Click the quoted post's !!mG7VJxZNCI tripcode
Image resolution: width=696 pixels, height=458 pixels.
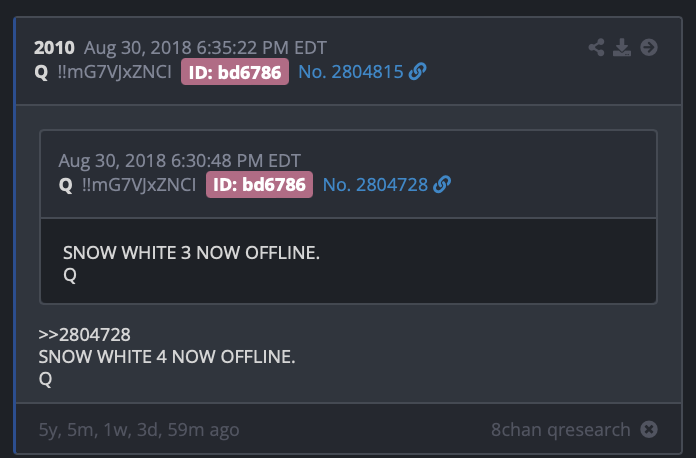pyautogui.click(x=139, y=185)
